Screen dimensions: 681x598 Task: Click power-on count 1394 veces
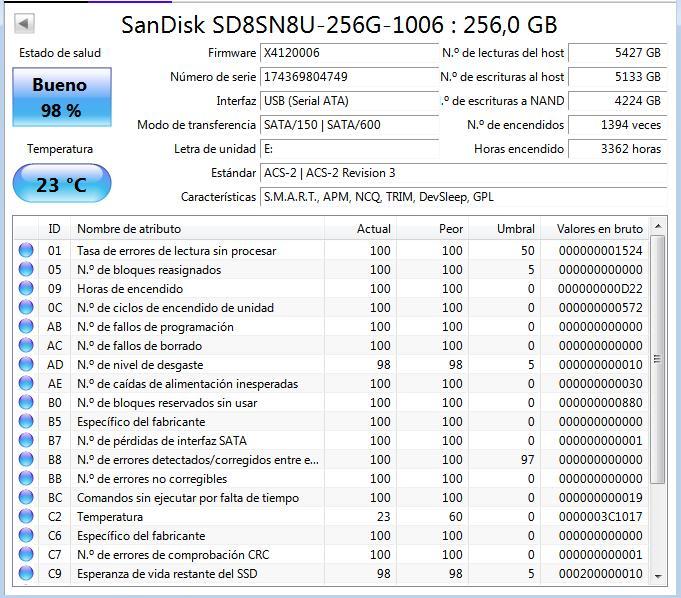tap(618, 125)
